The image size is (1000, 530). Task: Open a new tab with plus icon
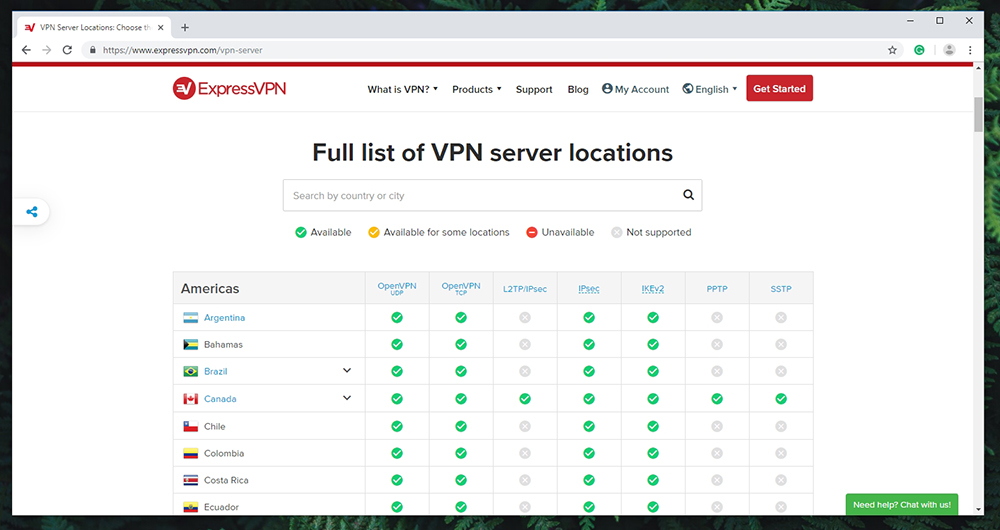click(x=185, y=27)
